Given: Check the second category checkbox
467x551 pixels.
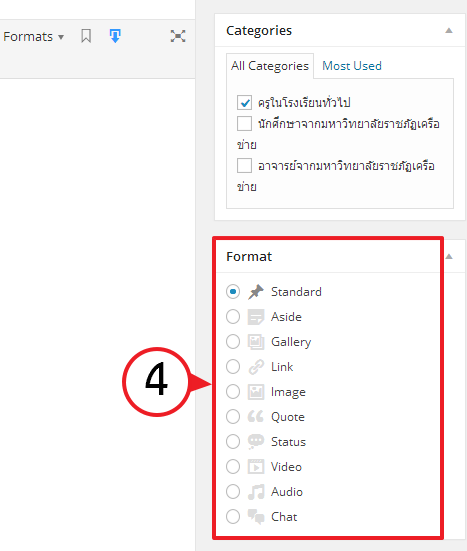Looking at the screenshot, I should [244, 123].
